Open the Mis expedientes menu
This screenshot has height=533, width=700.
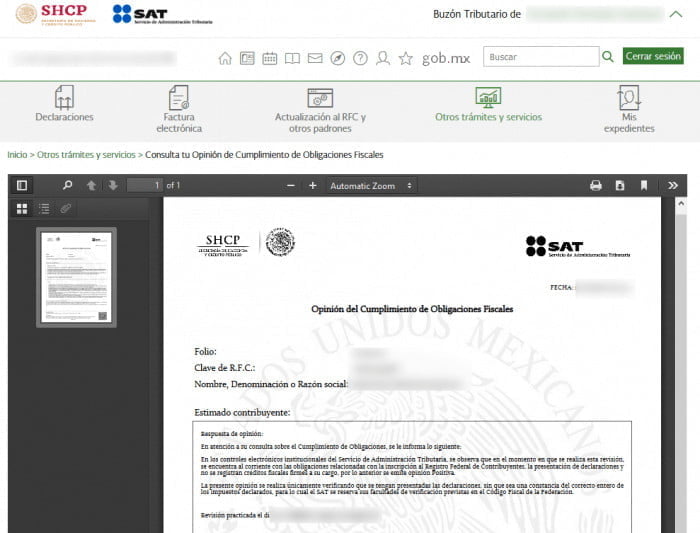(629, 109)
